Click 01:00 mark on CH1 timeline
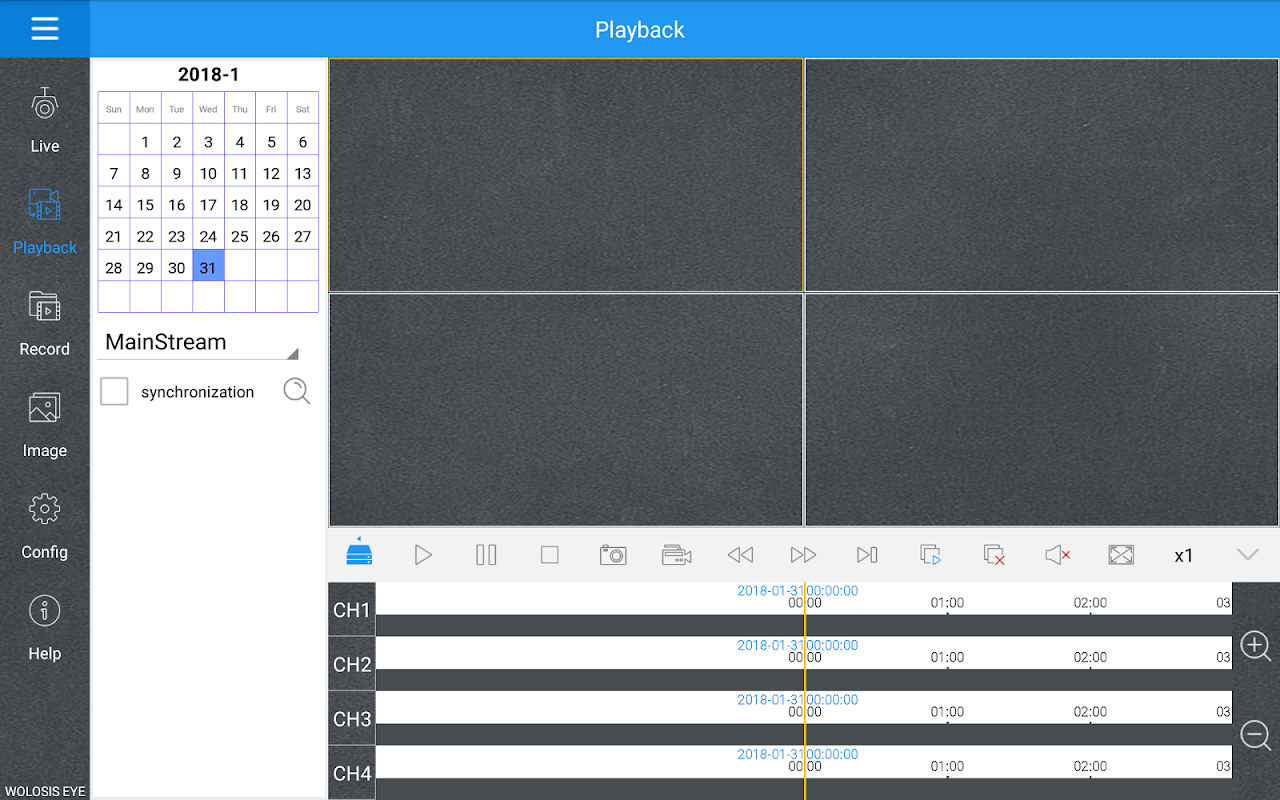1280x800 pixels. pyautogui.click(x=947, y=603)
